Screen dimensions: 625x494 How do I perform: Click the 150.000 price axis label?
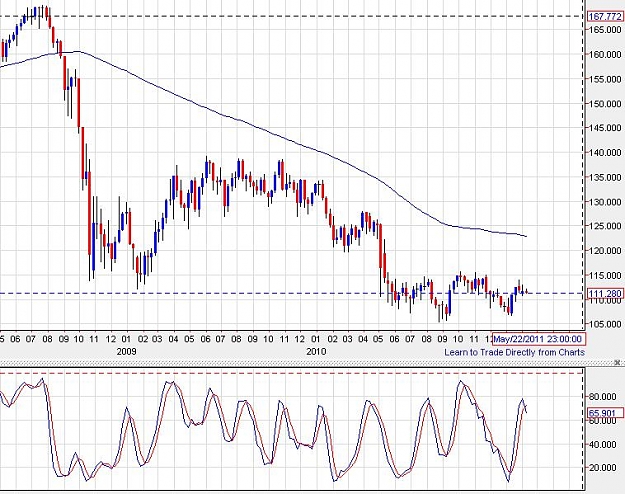click(605, 104)
